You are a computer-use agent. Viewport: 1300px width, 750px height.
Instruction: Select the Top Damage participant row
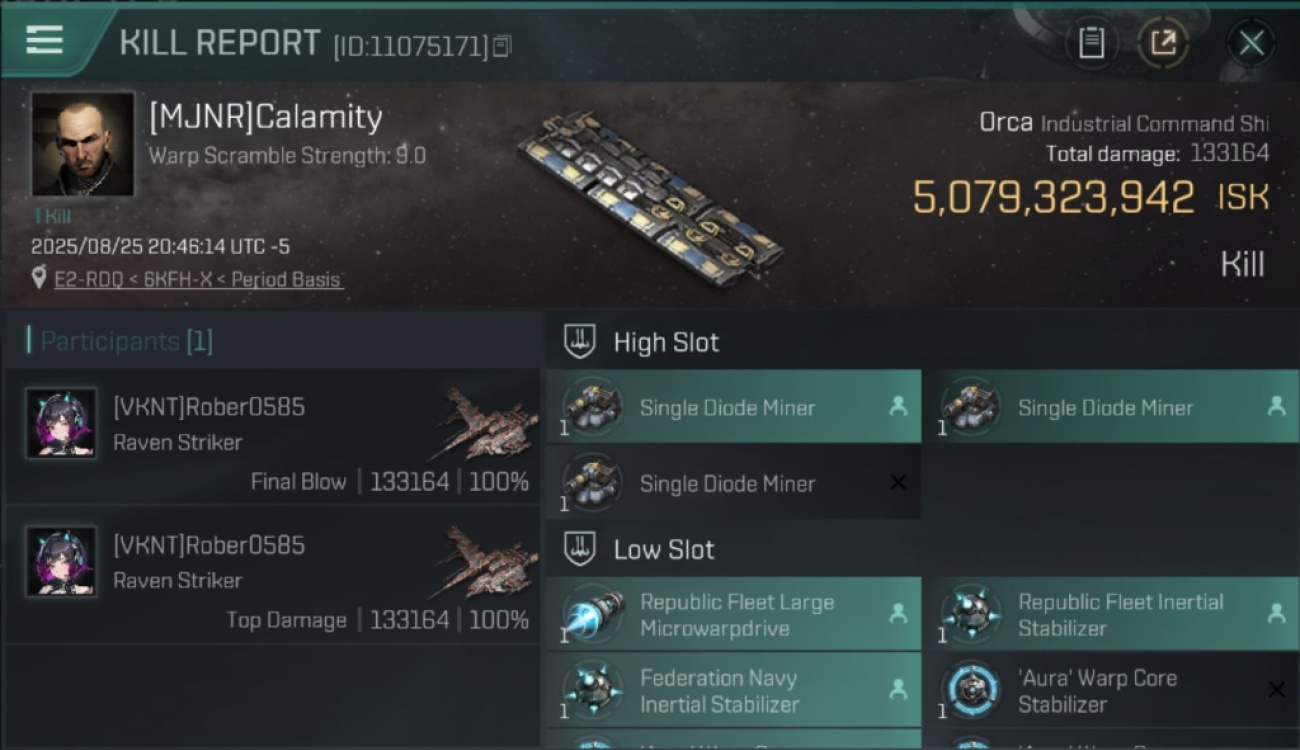[x=272, y=576]
